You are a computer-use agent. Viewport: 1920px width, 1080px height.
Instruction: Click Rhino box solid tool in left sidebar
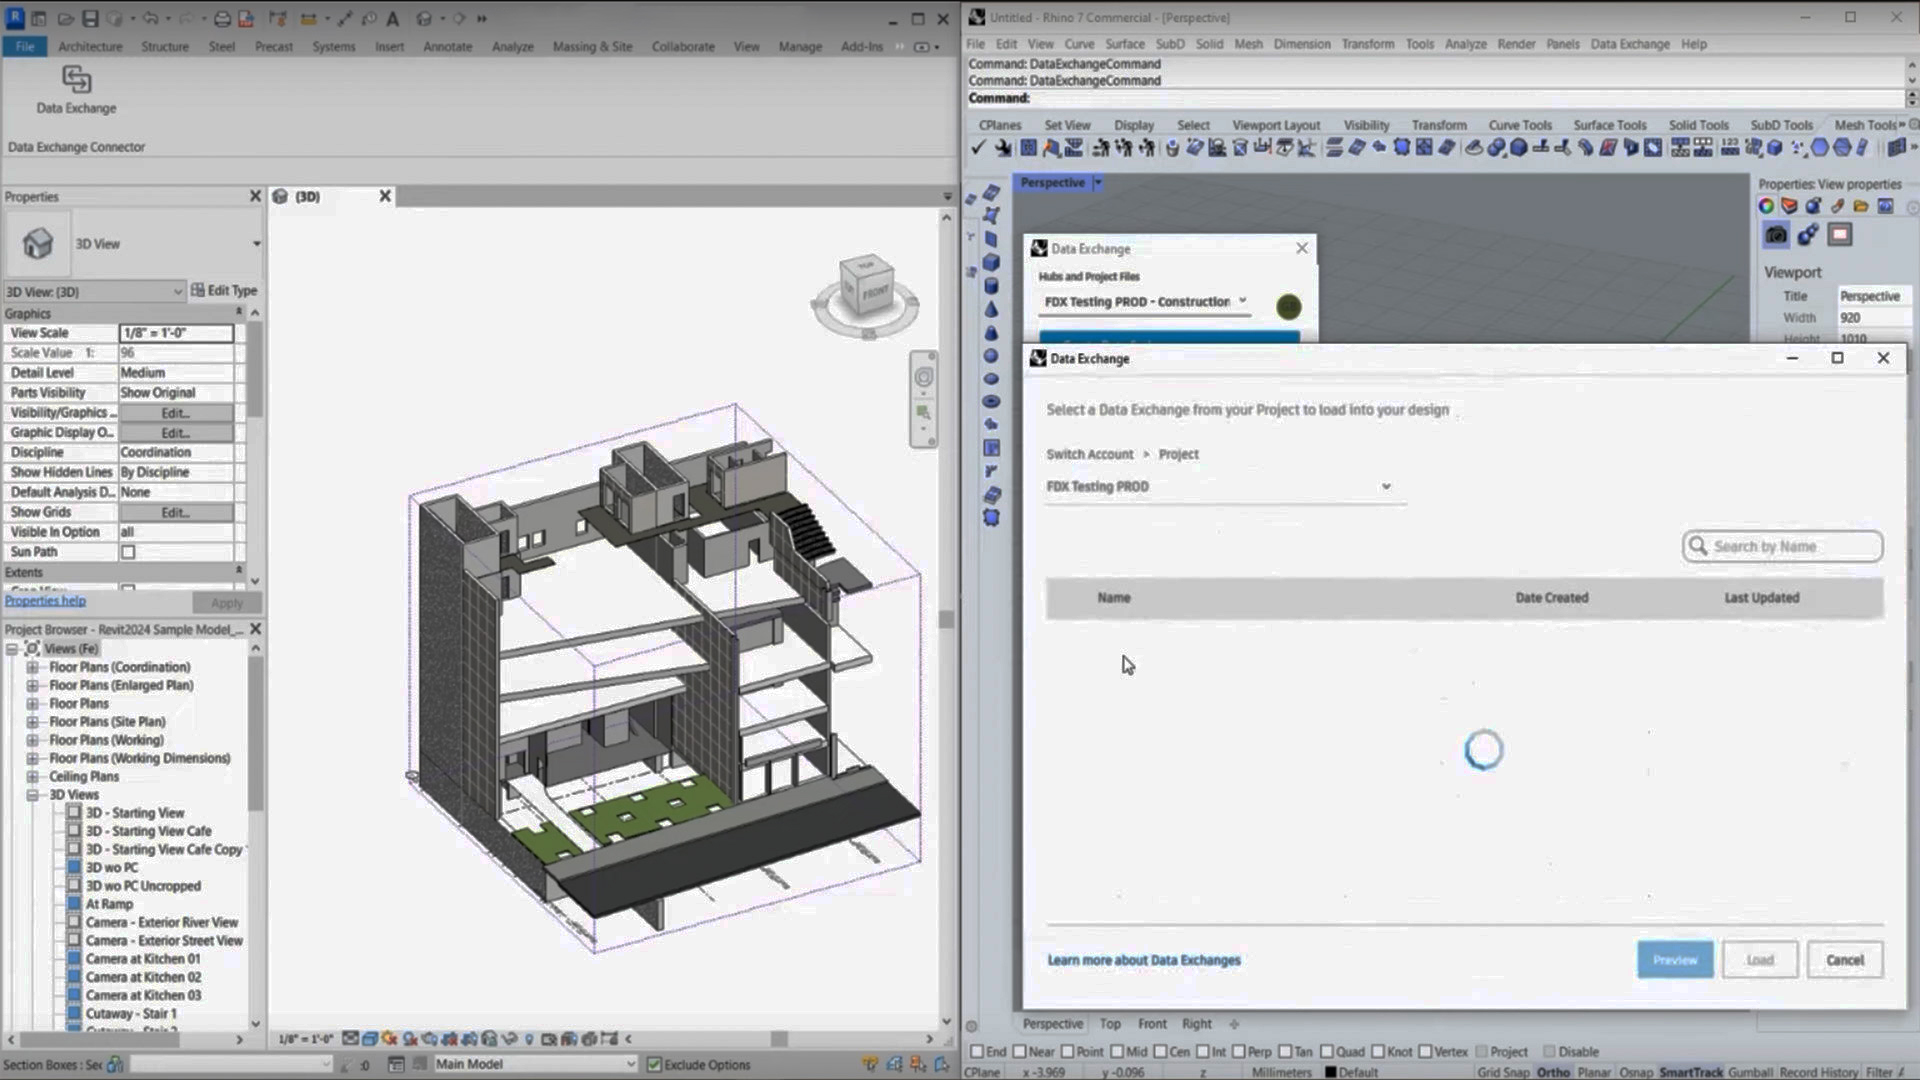(991, 262)
